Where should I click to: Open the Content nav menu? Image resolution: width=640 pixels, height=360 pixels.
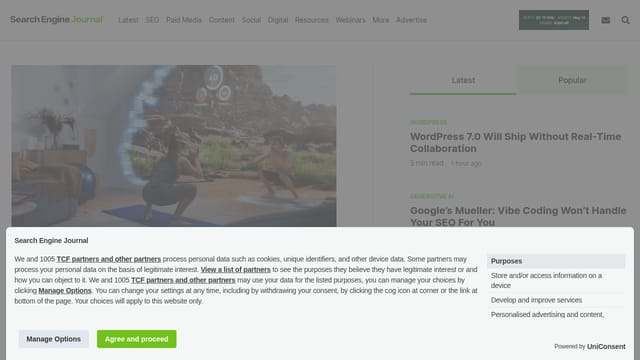tap(222, 20)
